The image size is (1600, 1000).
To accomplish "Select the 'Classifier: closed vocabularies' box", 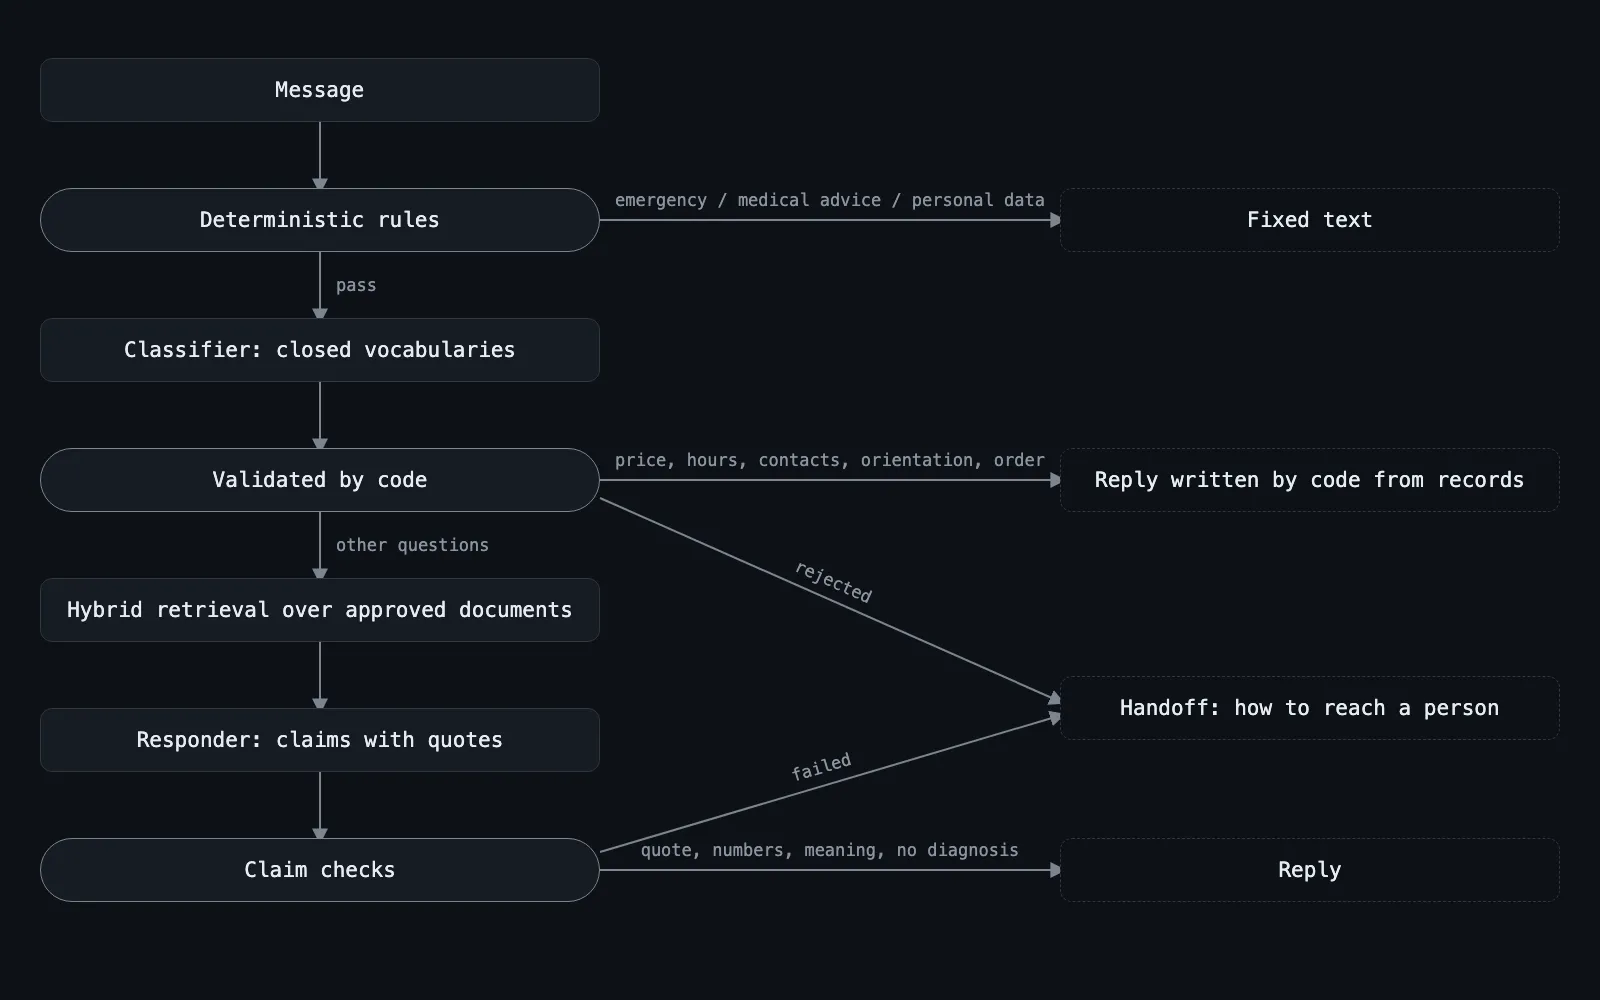I will (x=320, y=350).
